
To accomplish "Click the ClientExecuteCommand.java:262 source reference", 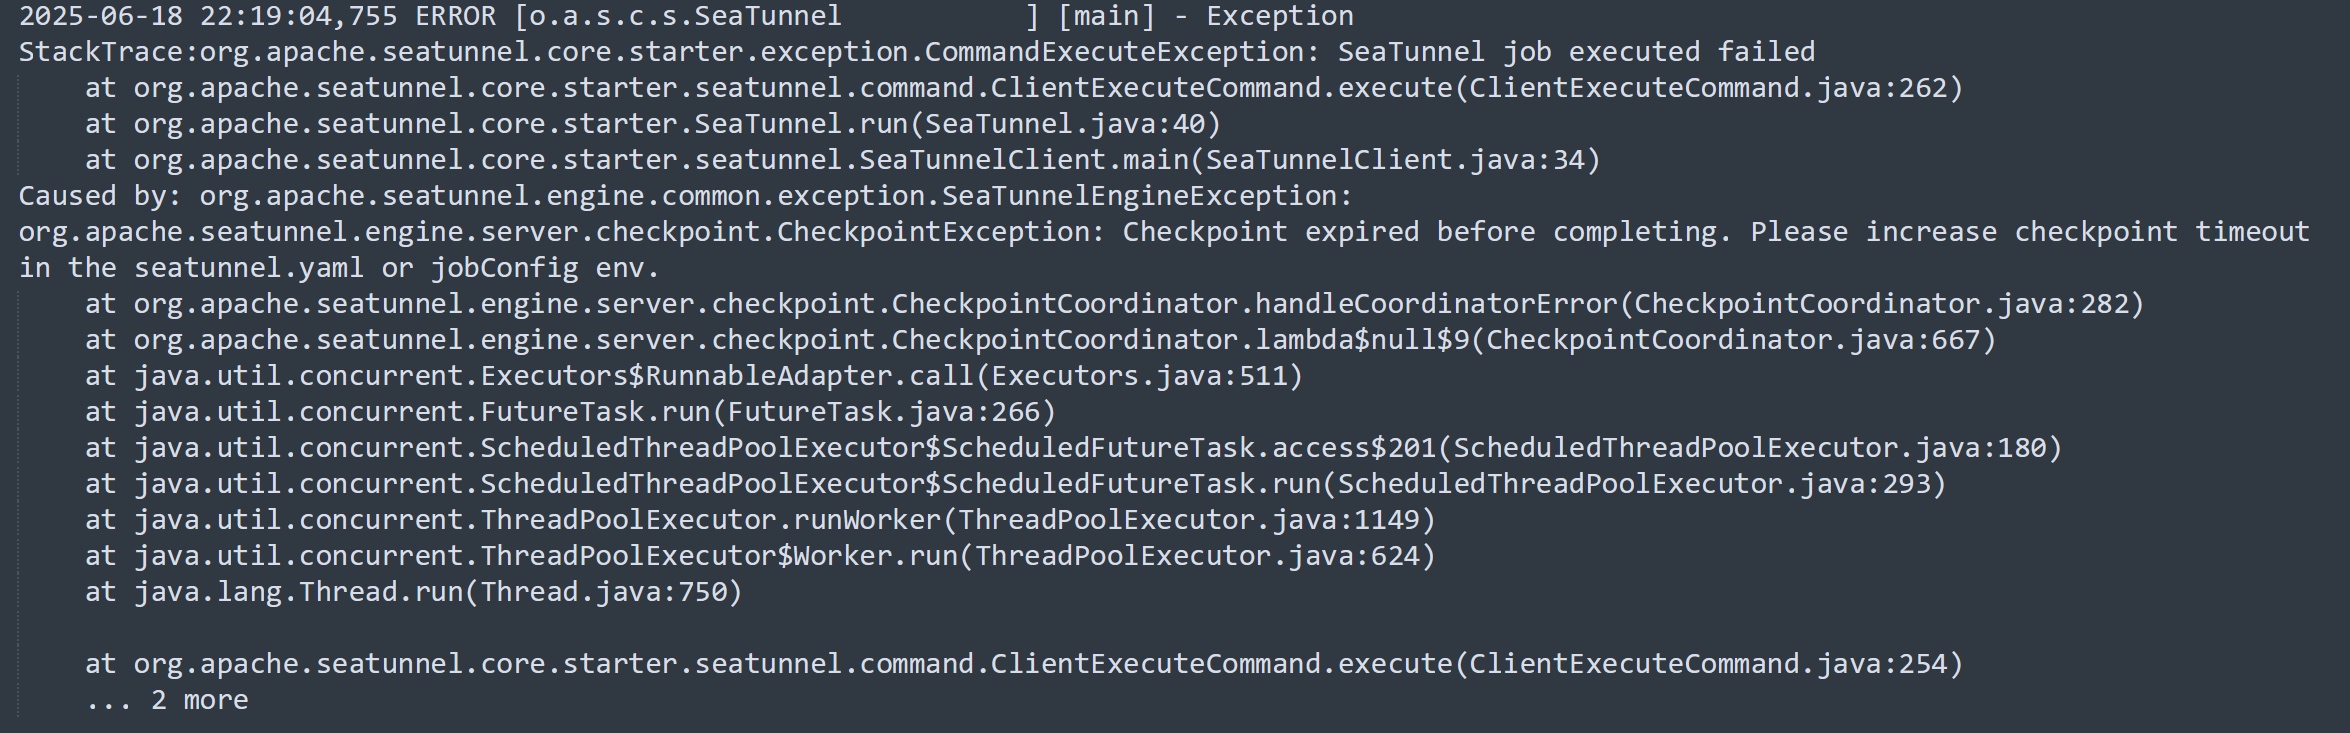I will click(x=1708, y=88).
